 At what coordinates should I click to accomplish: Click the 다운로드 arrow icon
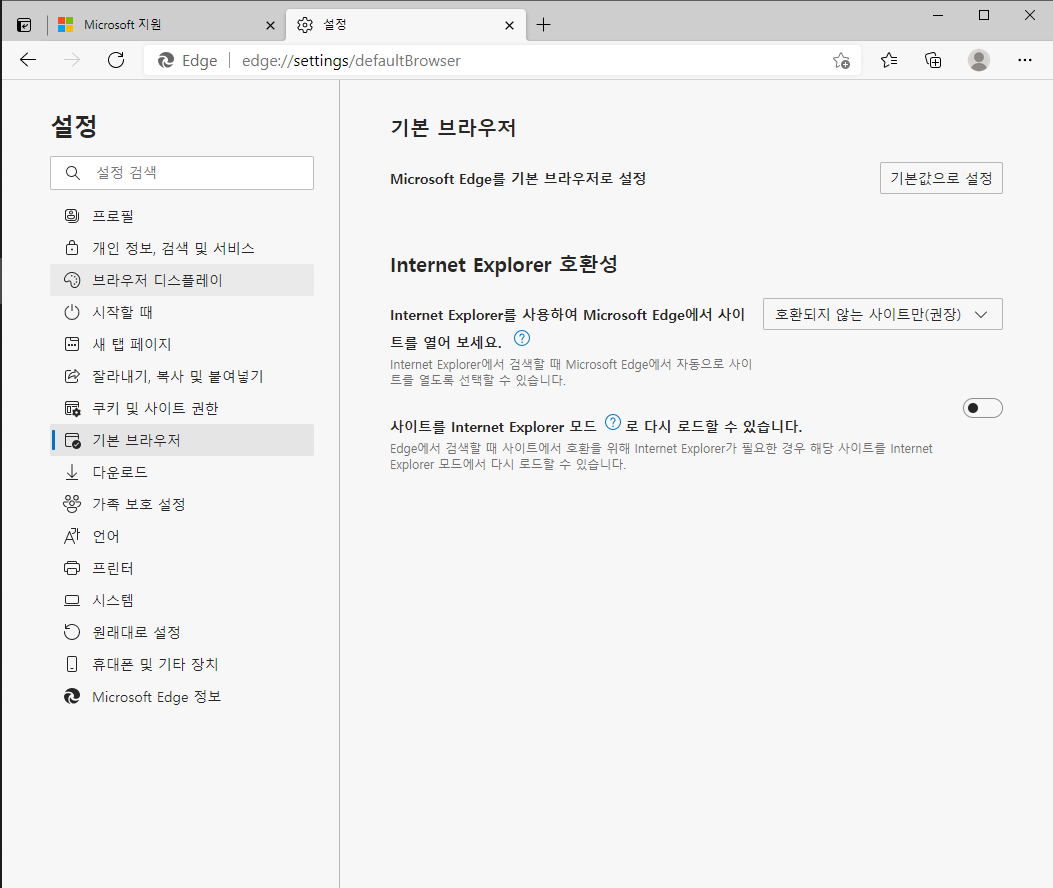click(x=72, y=472)
